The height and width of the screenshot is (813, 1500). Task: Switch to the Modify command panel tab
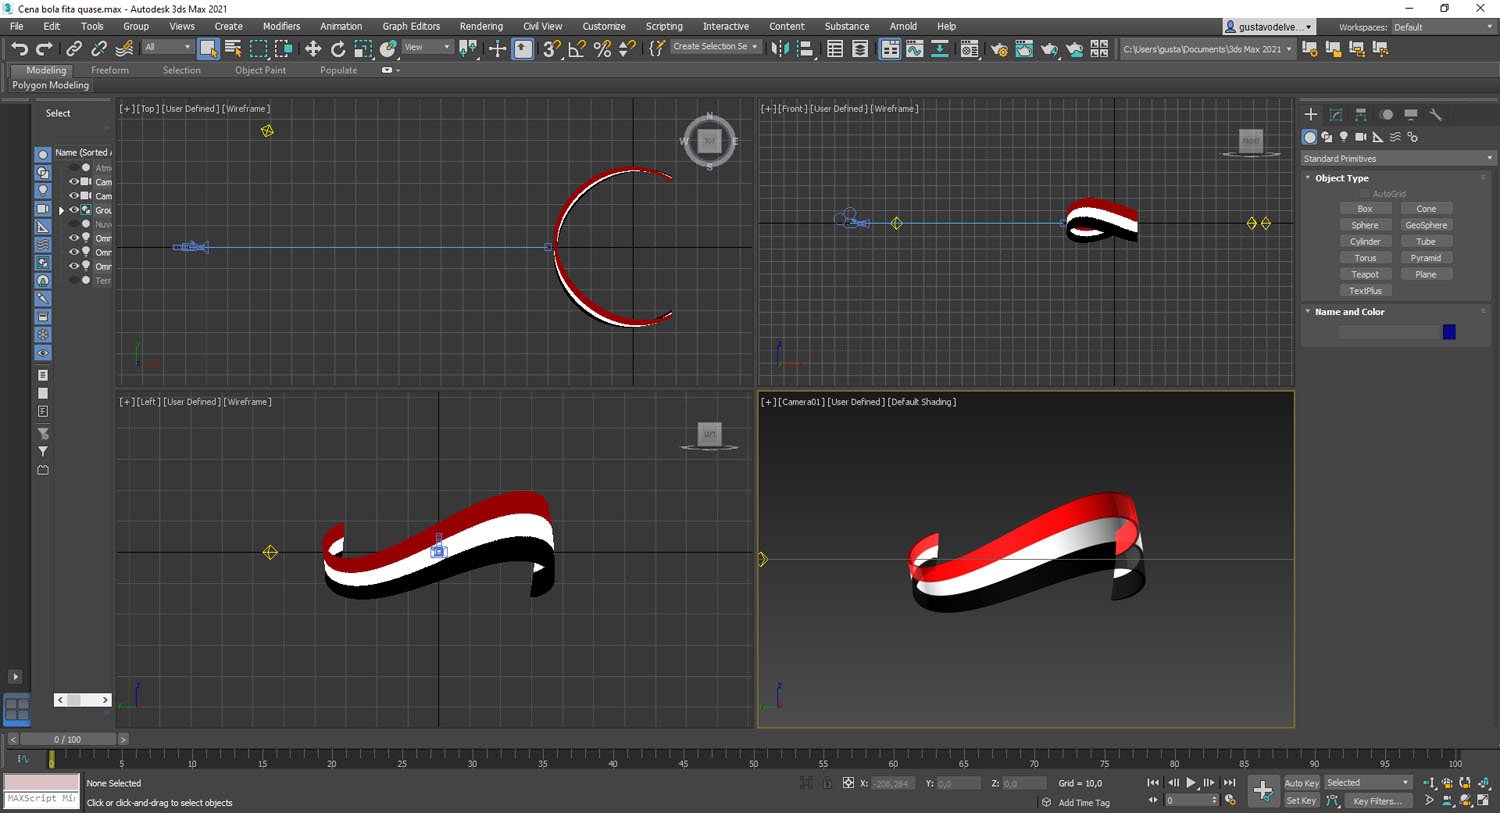pos(1336,114)
